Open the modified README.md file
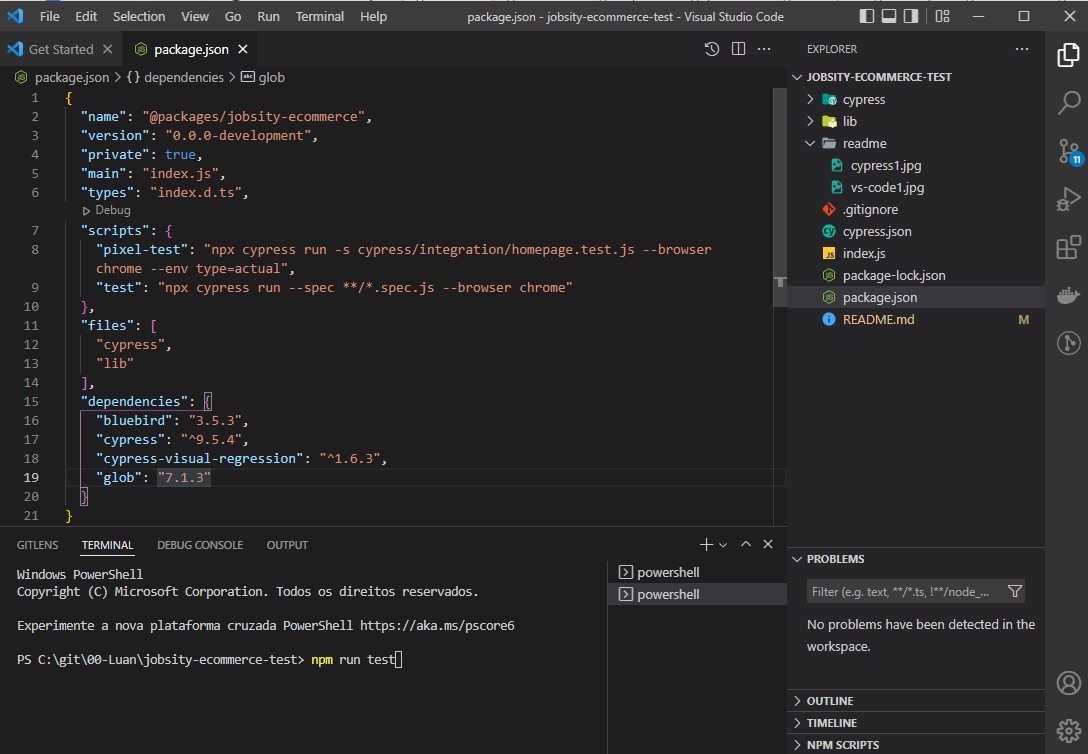The height and width of the screenshot is (754, 1088). pyautogui.click(x=916, y=319)
